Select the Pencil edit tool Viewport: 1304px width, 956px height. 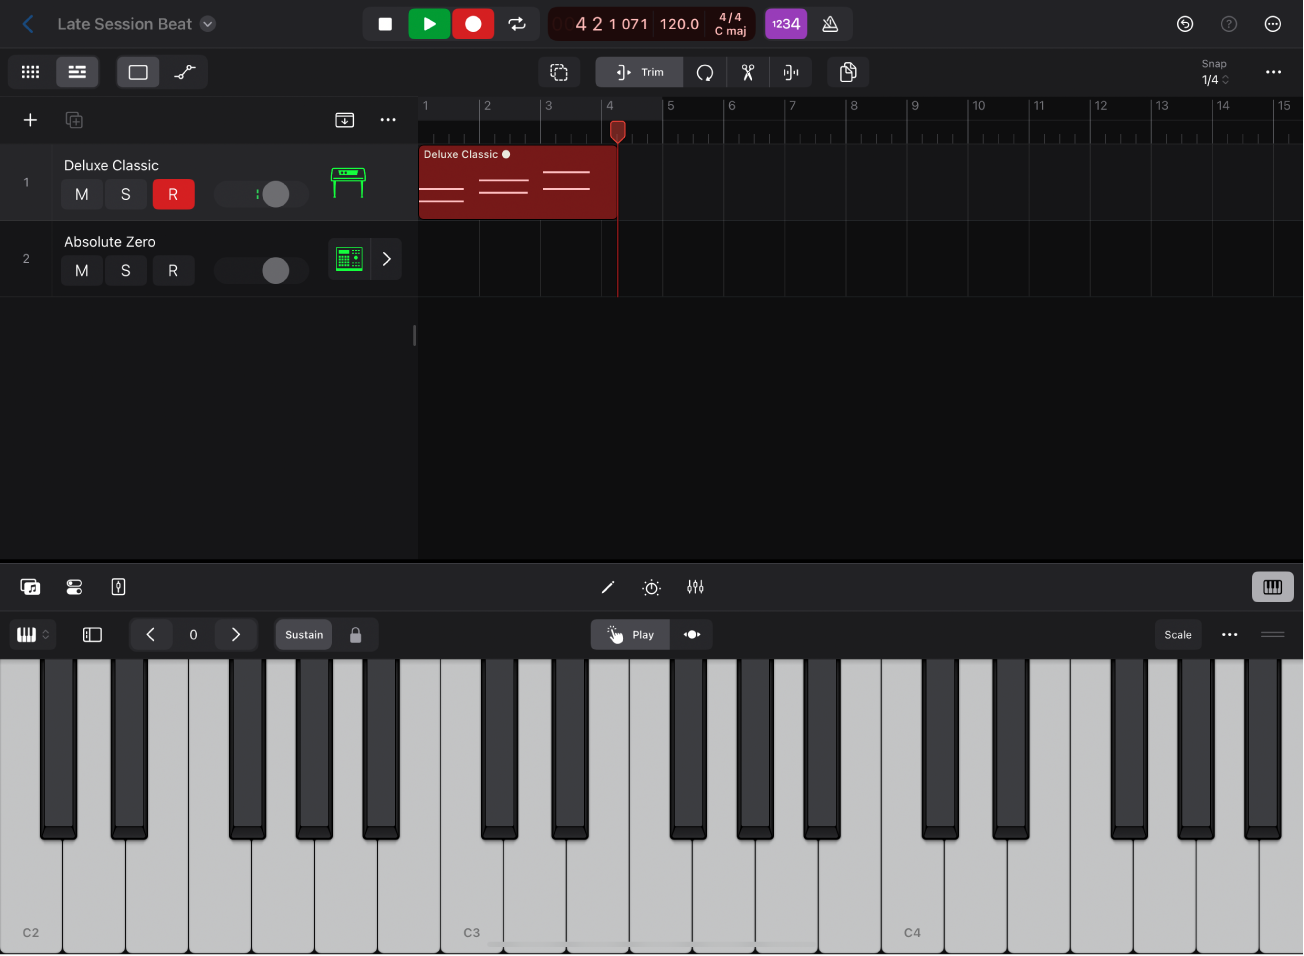[x=608, y=587]
